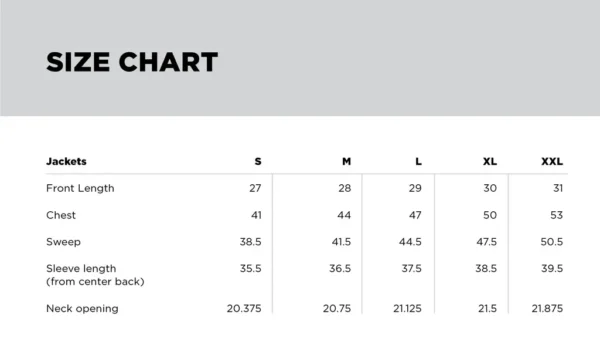The image size is (600, 362).
Task: Click Sleeve length value 35.5 for S
Action: pyautogui.click(x=251, y=269)
